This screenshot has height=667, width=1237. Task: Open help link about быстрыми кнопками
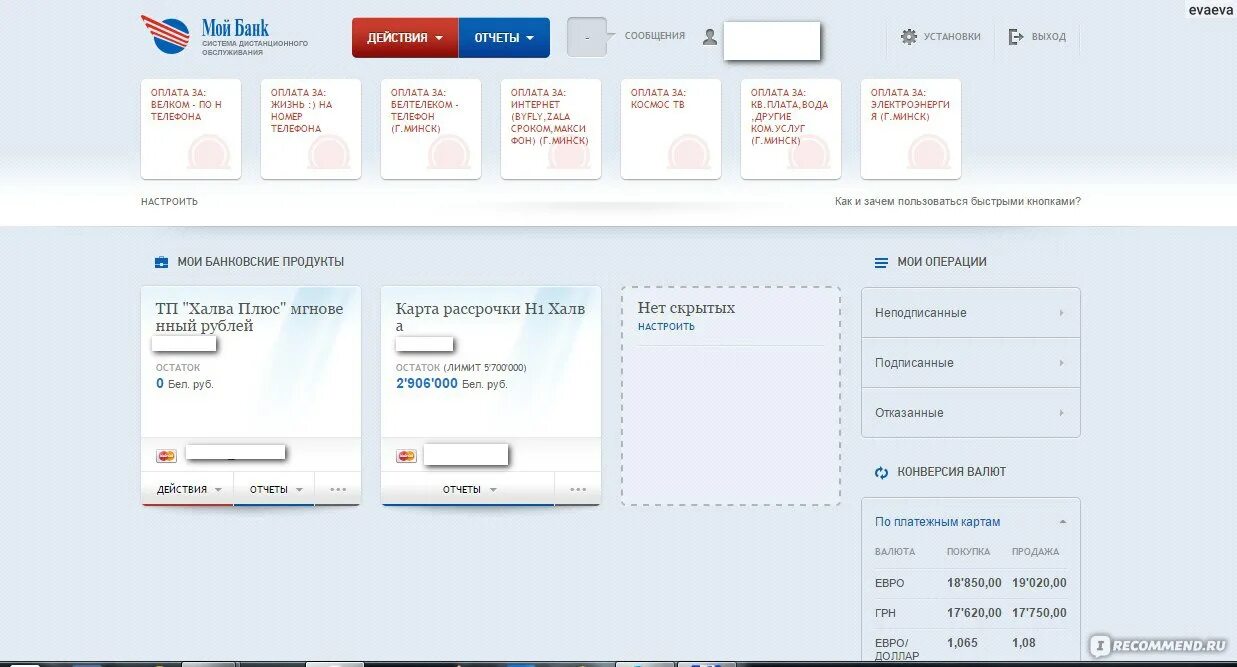[x=956, y=201]
